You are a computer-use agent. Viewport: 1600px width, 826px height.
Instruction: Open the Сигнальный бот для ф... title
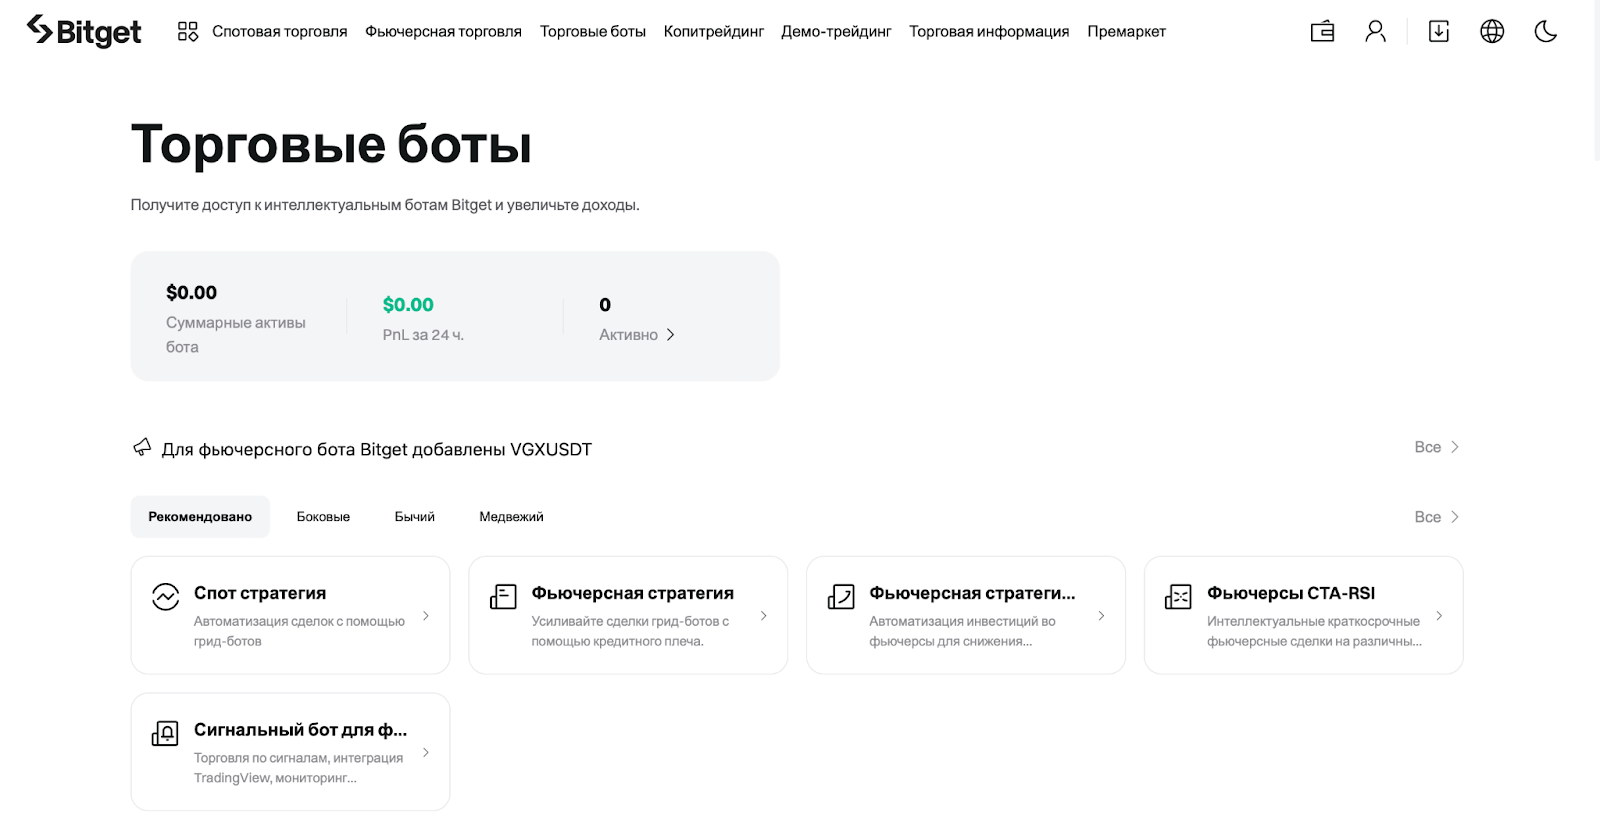click(300, 730)
